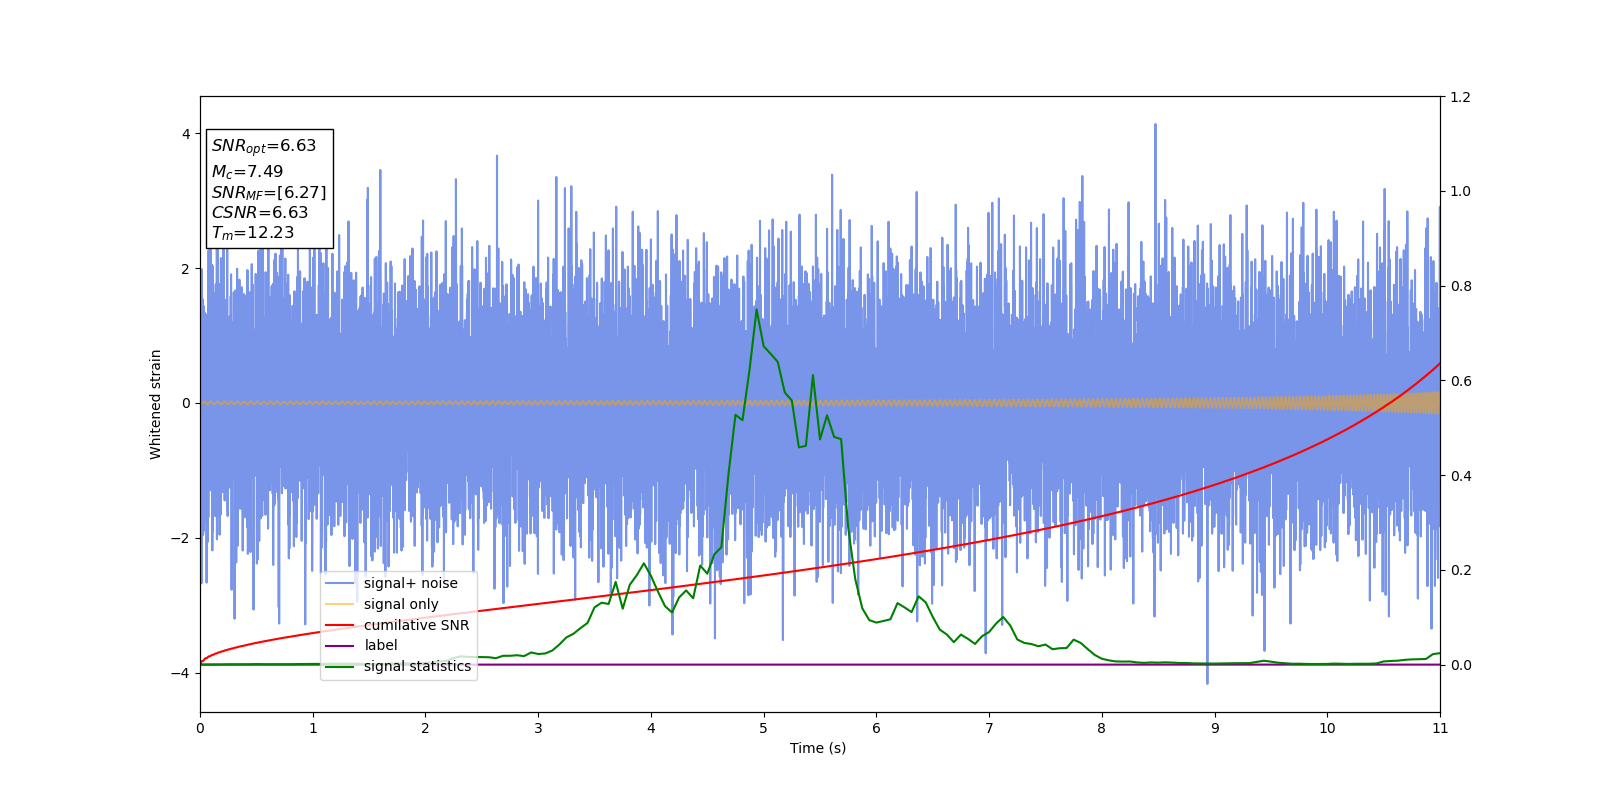The height and width of the screenshot is (800, 1600).
Task: Click the x-axis tick label 11
Action: coord(1440,728)
